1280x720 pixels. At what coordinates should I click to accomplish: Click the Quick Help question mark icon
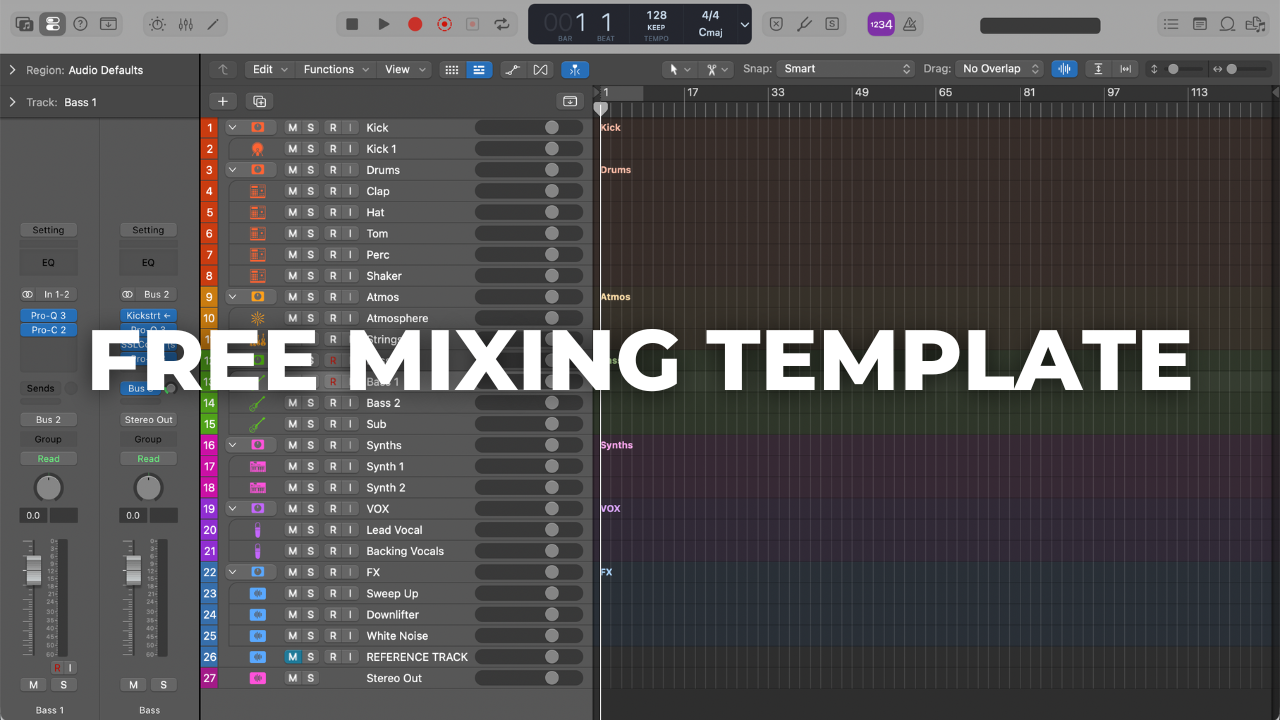[81, 22]
